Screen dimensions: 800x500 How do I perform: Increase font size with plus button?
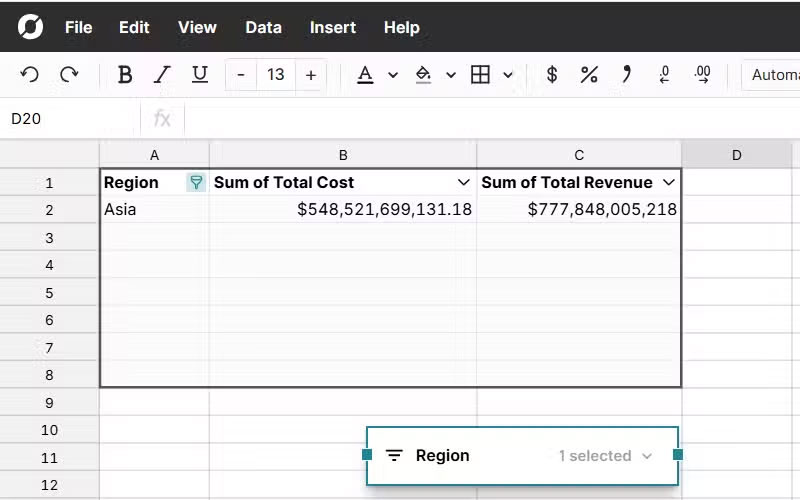[x=311, y=75]
